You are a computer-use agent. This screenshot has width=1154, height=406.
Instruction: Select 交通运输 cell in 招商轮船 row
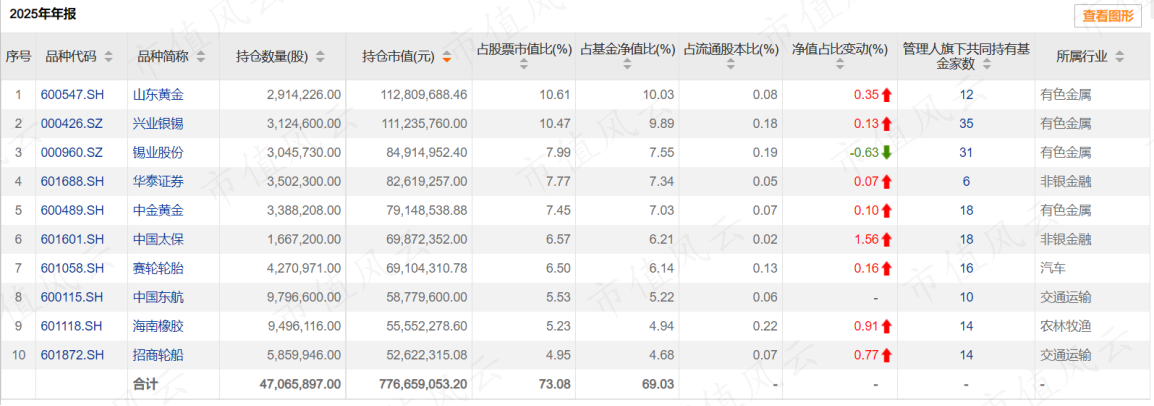click(x=1066, y=355)
